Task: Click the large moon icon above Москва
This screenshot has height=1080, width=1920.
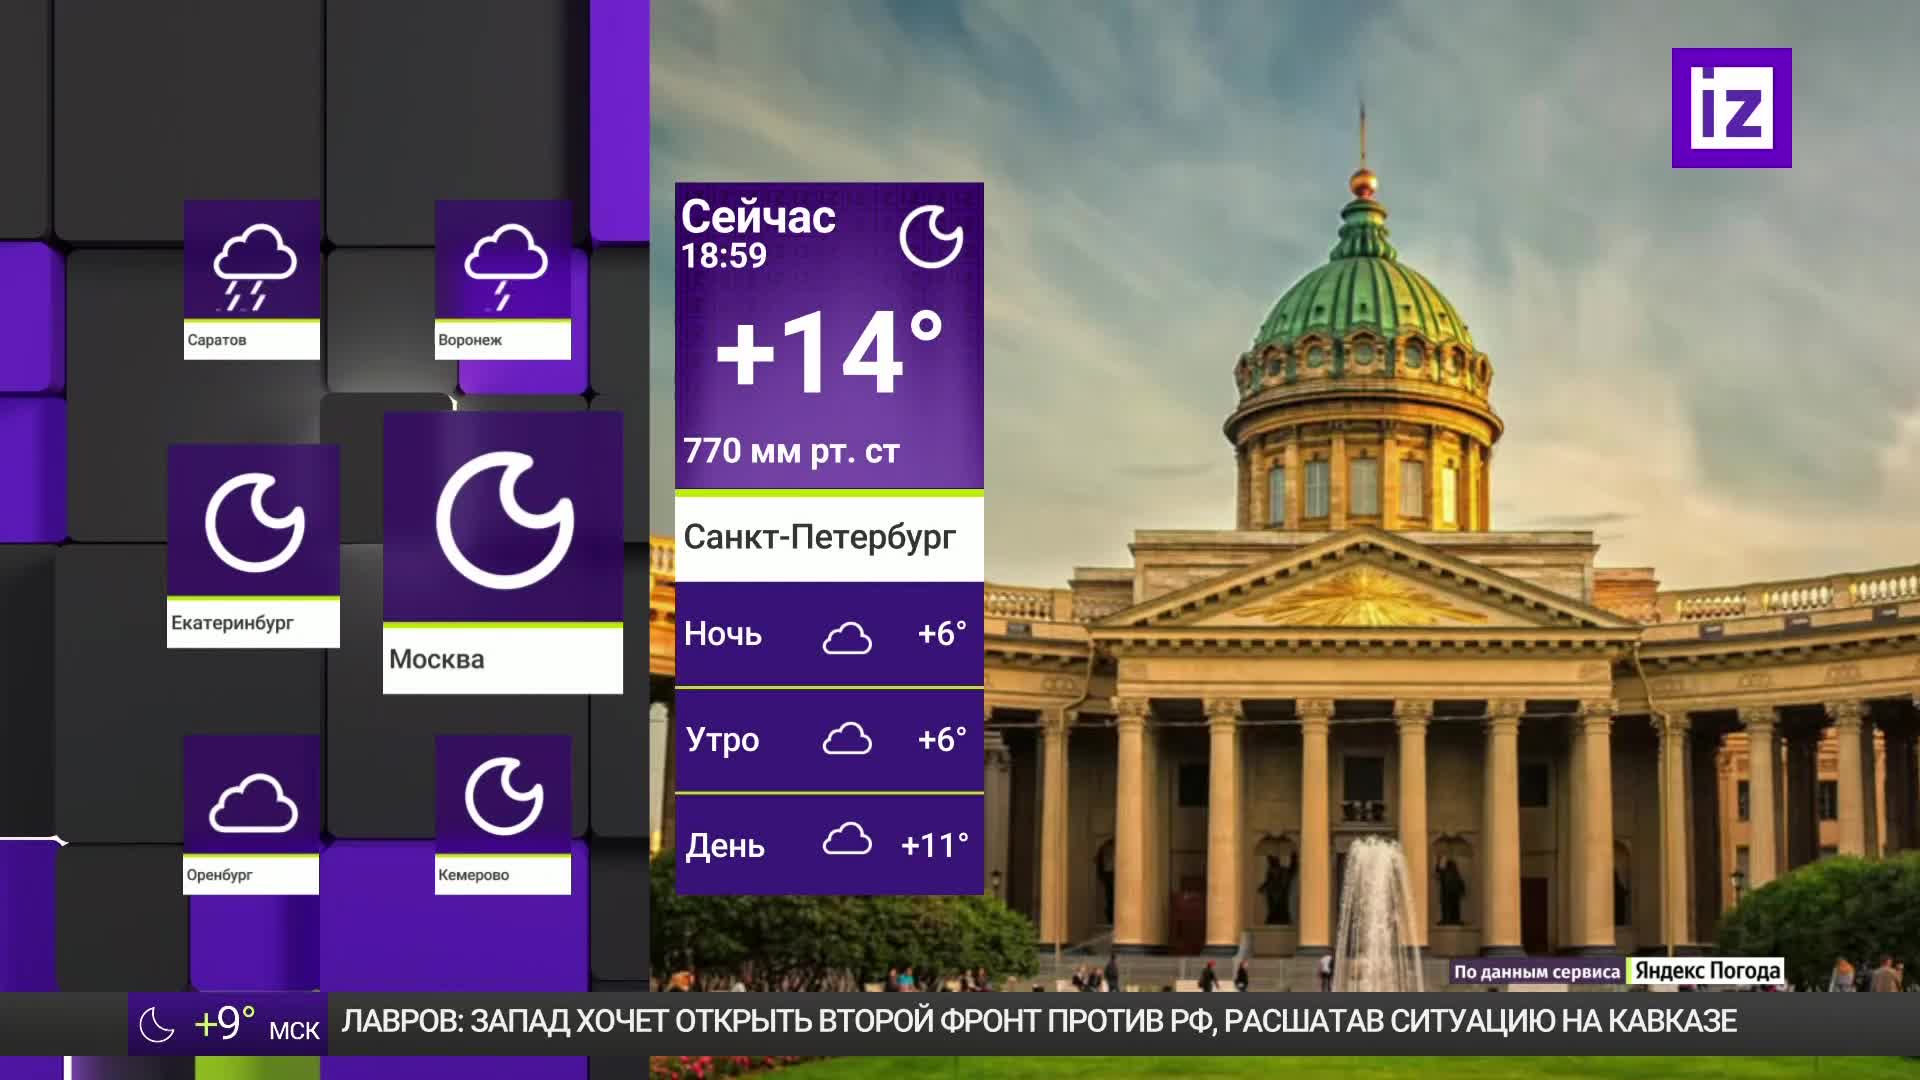Action: coord(505,520)
